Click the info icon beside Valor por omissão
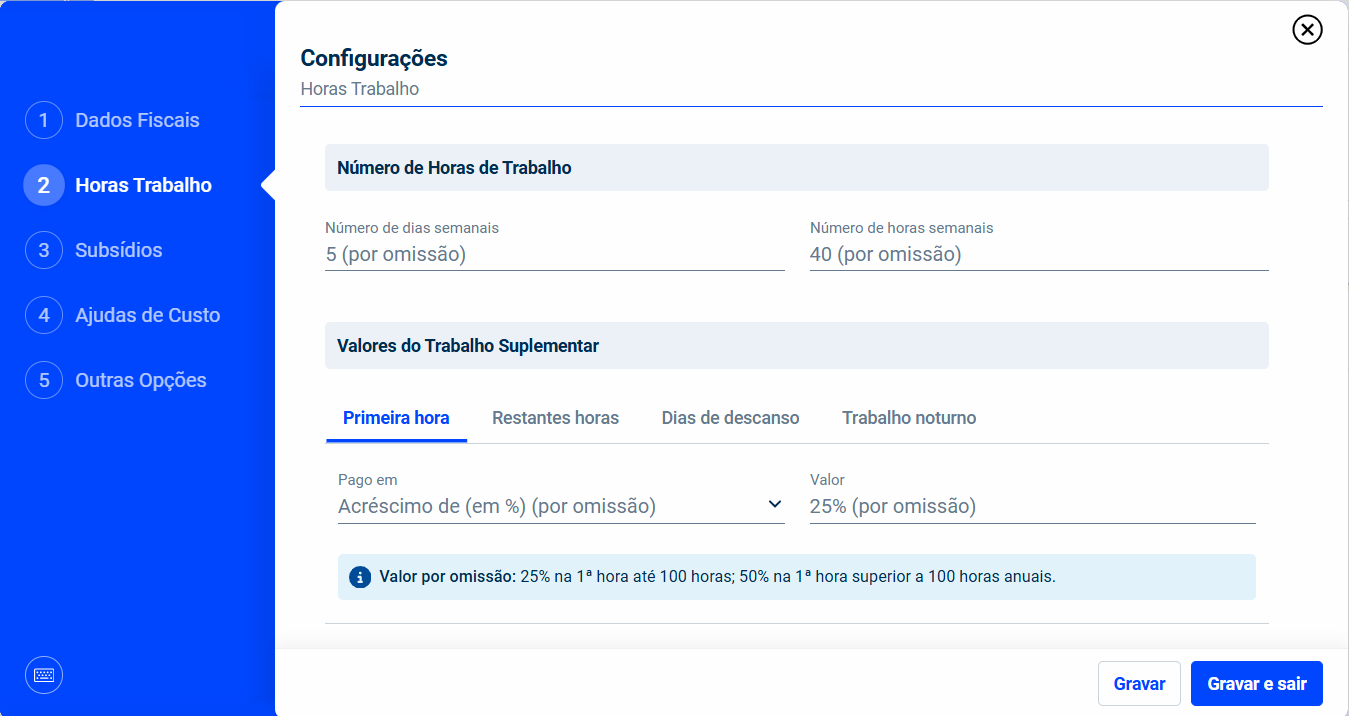 [x=360, y=577]
